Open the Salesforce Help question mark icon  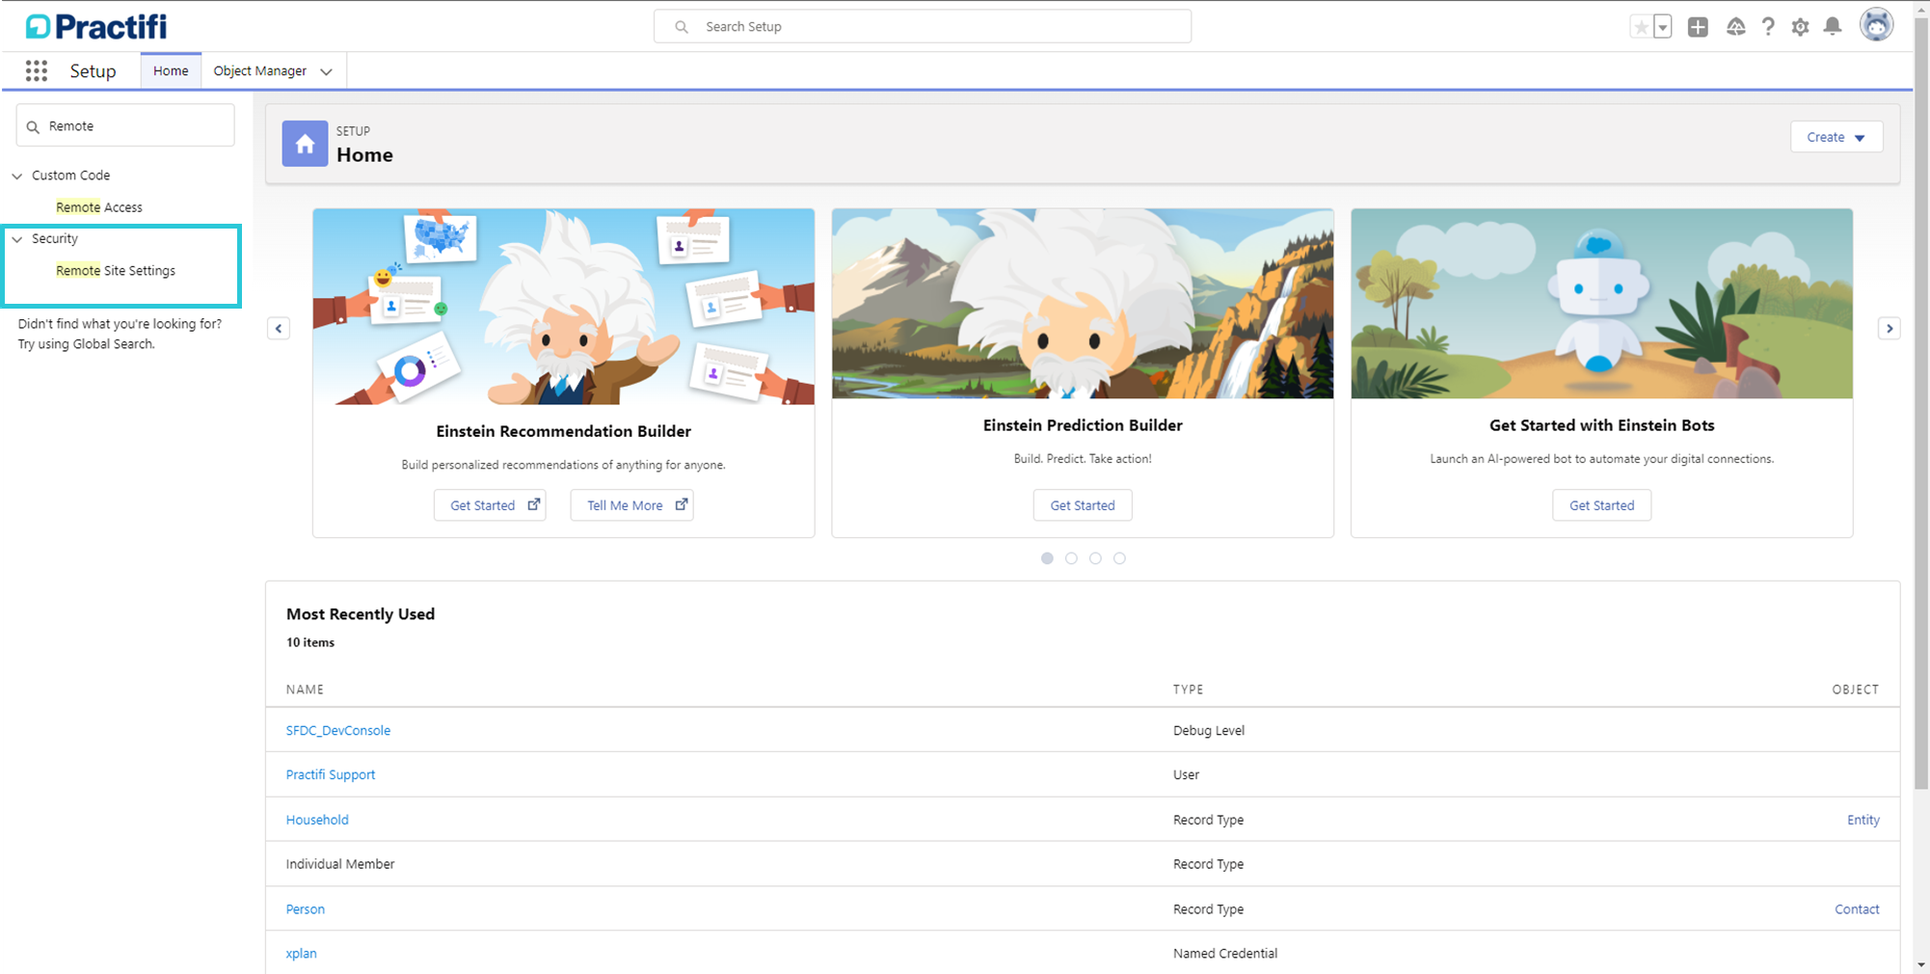(x=1768, y=27)
